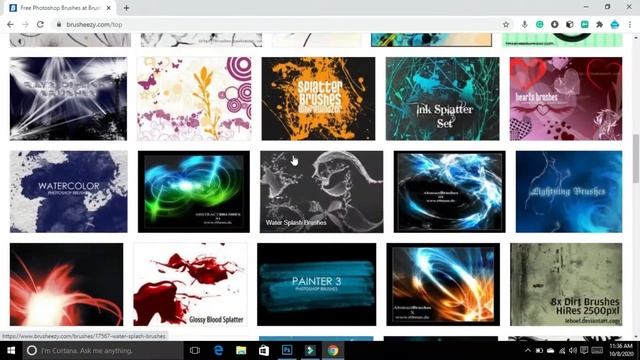Open the Painter 3 brushes thumbnail
This screenshot has width=640, height=360.
coord(317,284)
